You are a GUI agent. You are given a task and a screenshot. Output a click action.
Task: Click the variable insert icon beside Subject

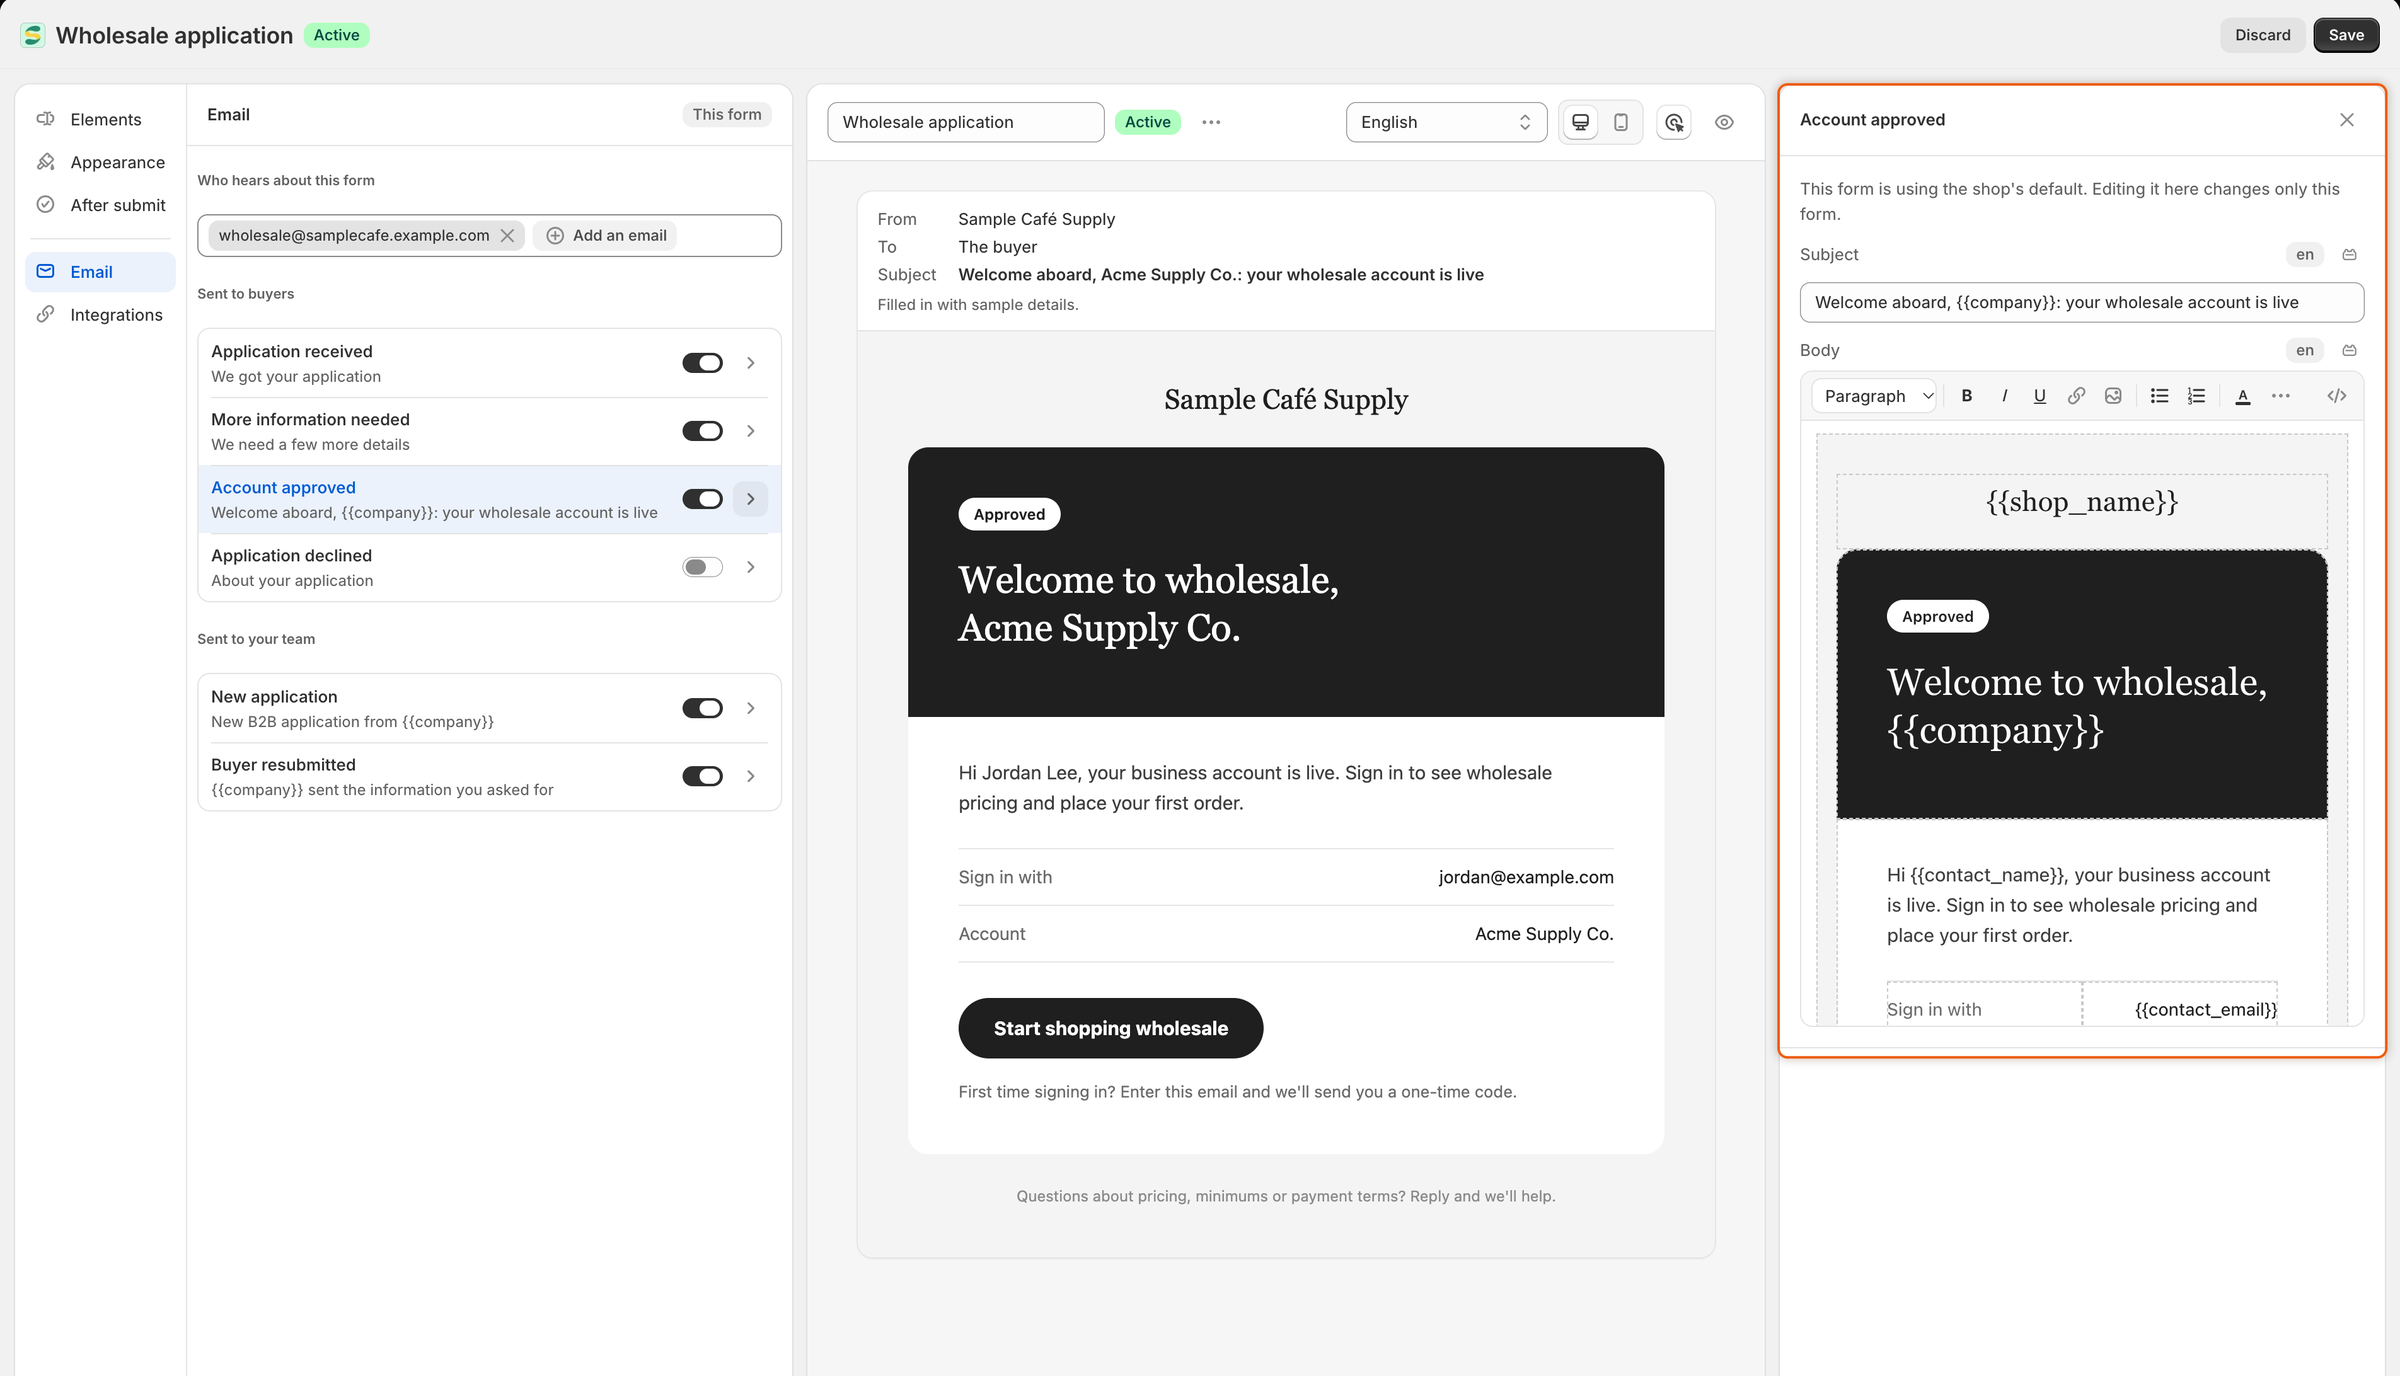click(x=2350, y=255)
